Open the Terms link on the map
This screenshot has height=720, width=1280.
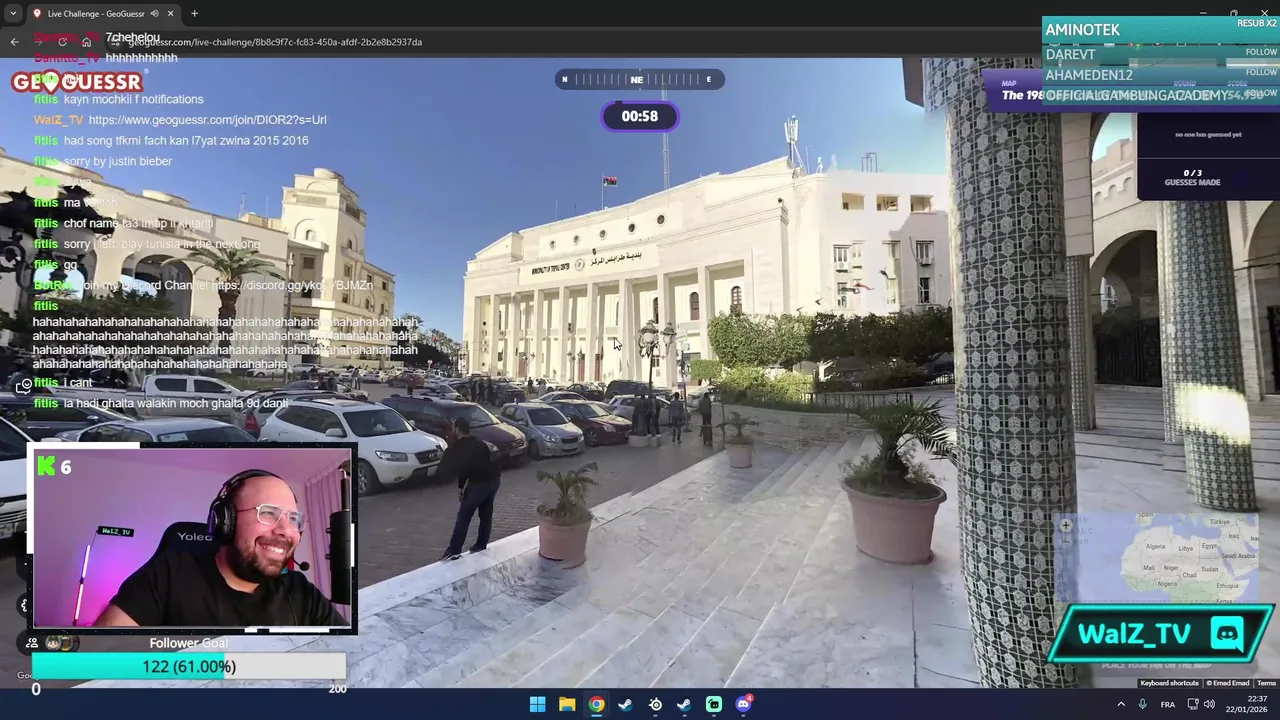[x=1266, y=683]
